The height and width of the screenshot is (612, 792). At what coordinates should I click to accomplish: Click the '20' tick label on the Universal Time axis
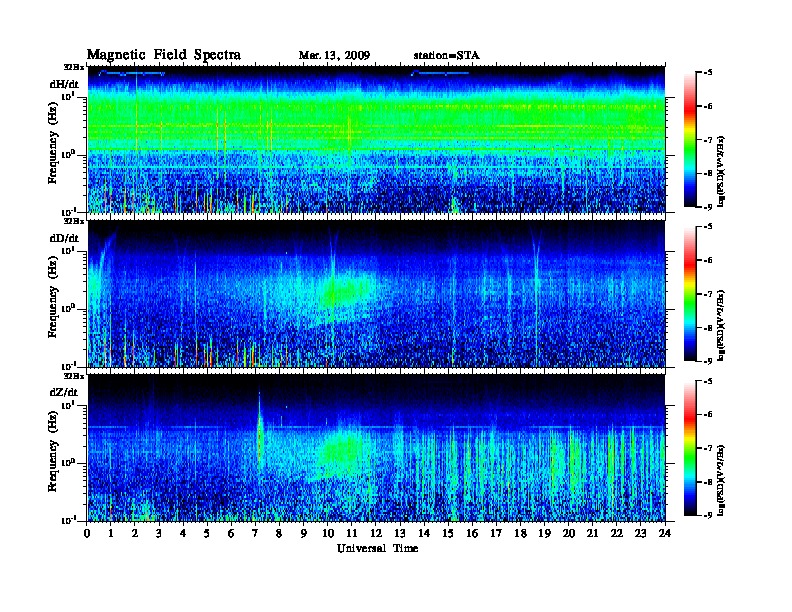click(x=568, y=533)
